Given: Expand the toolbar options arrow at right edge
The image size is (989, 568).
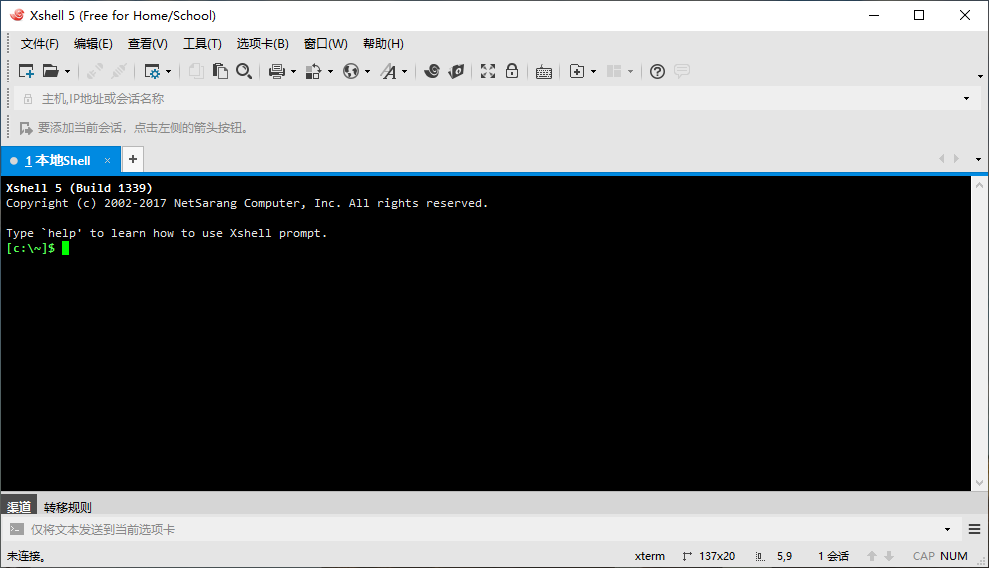Looking at the screenshot, I should pos(980,76).
